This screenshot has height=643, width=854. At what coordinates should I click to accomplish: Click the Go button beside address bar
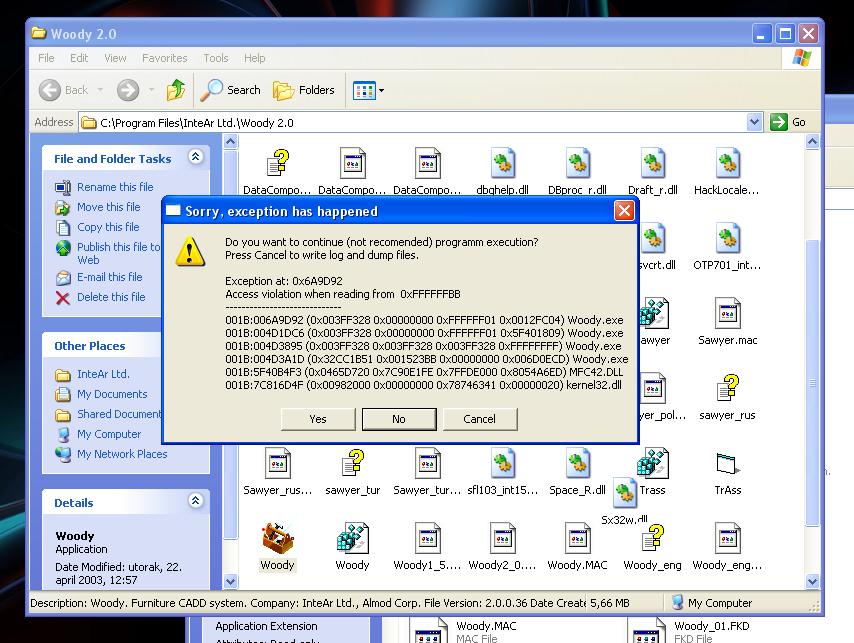(x=788, y=122)
